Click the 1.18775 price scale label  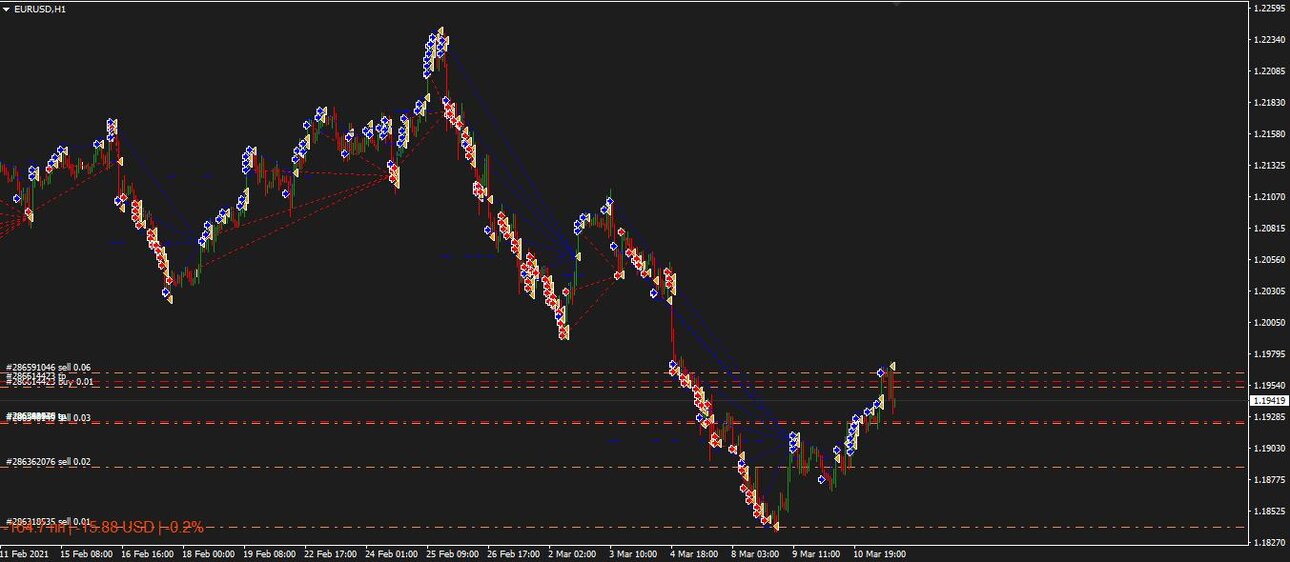click(1269, 480)
